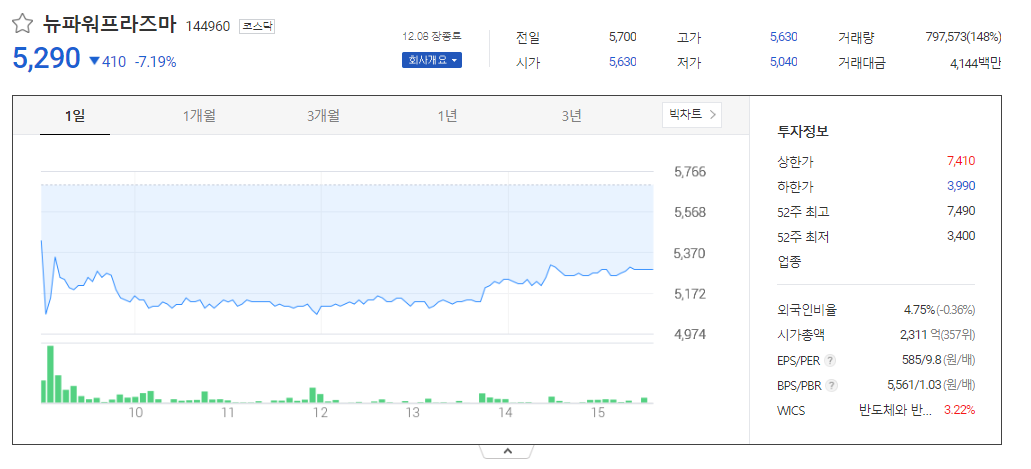The width and height of the screenshot is (1031, 469).
Task: Open the 빅차트 button
Action: point(692,114)
